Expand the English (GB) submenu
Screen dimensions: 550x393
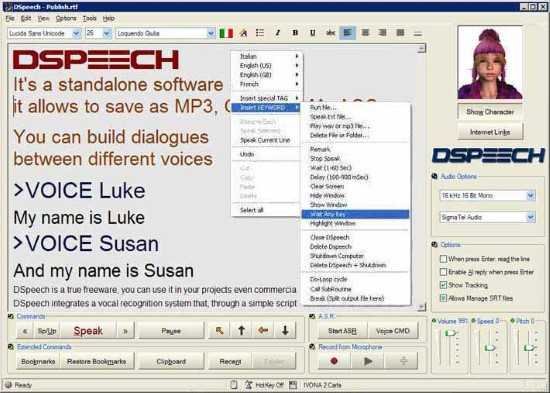[267, 75]
